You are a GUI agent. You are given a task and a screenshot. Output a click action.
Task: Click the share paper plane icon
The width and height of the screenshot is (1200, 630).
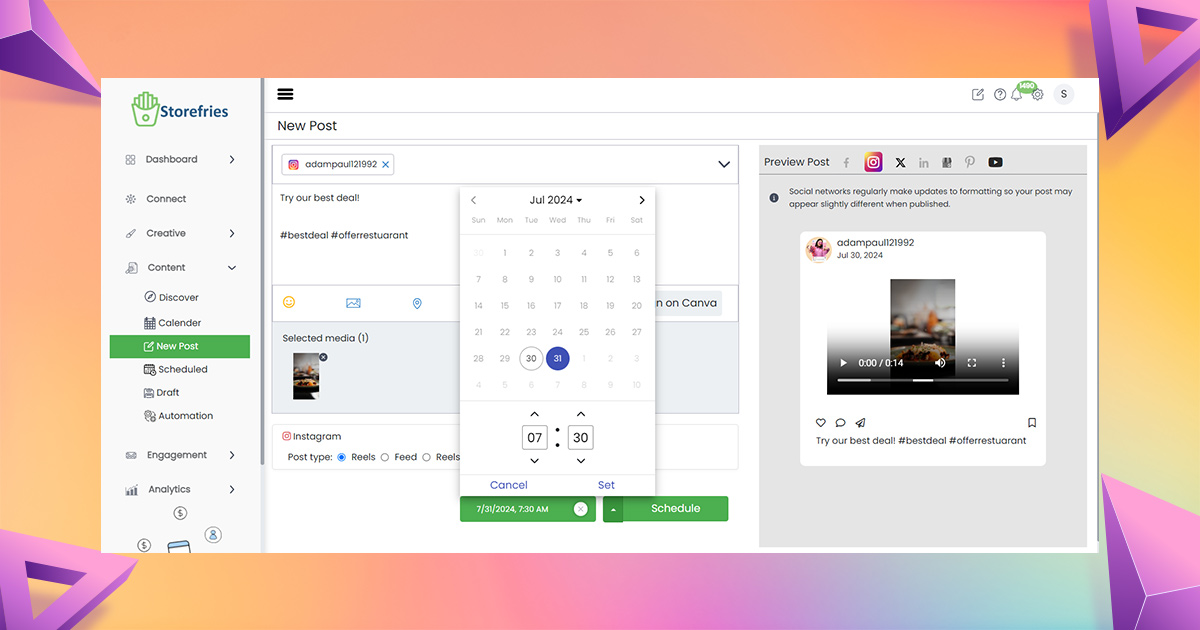[x=860, y=423]
